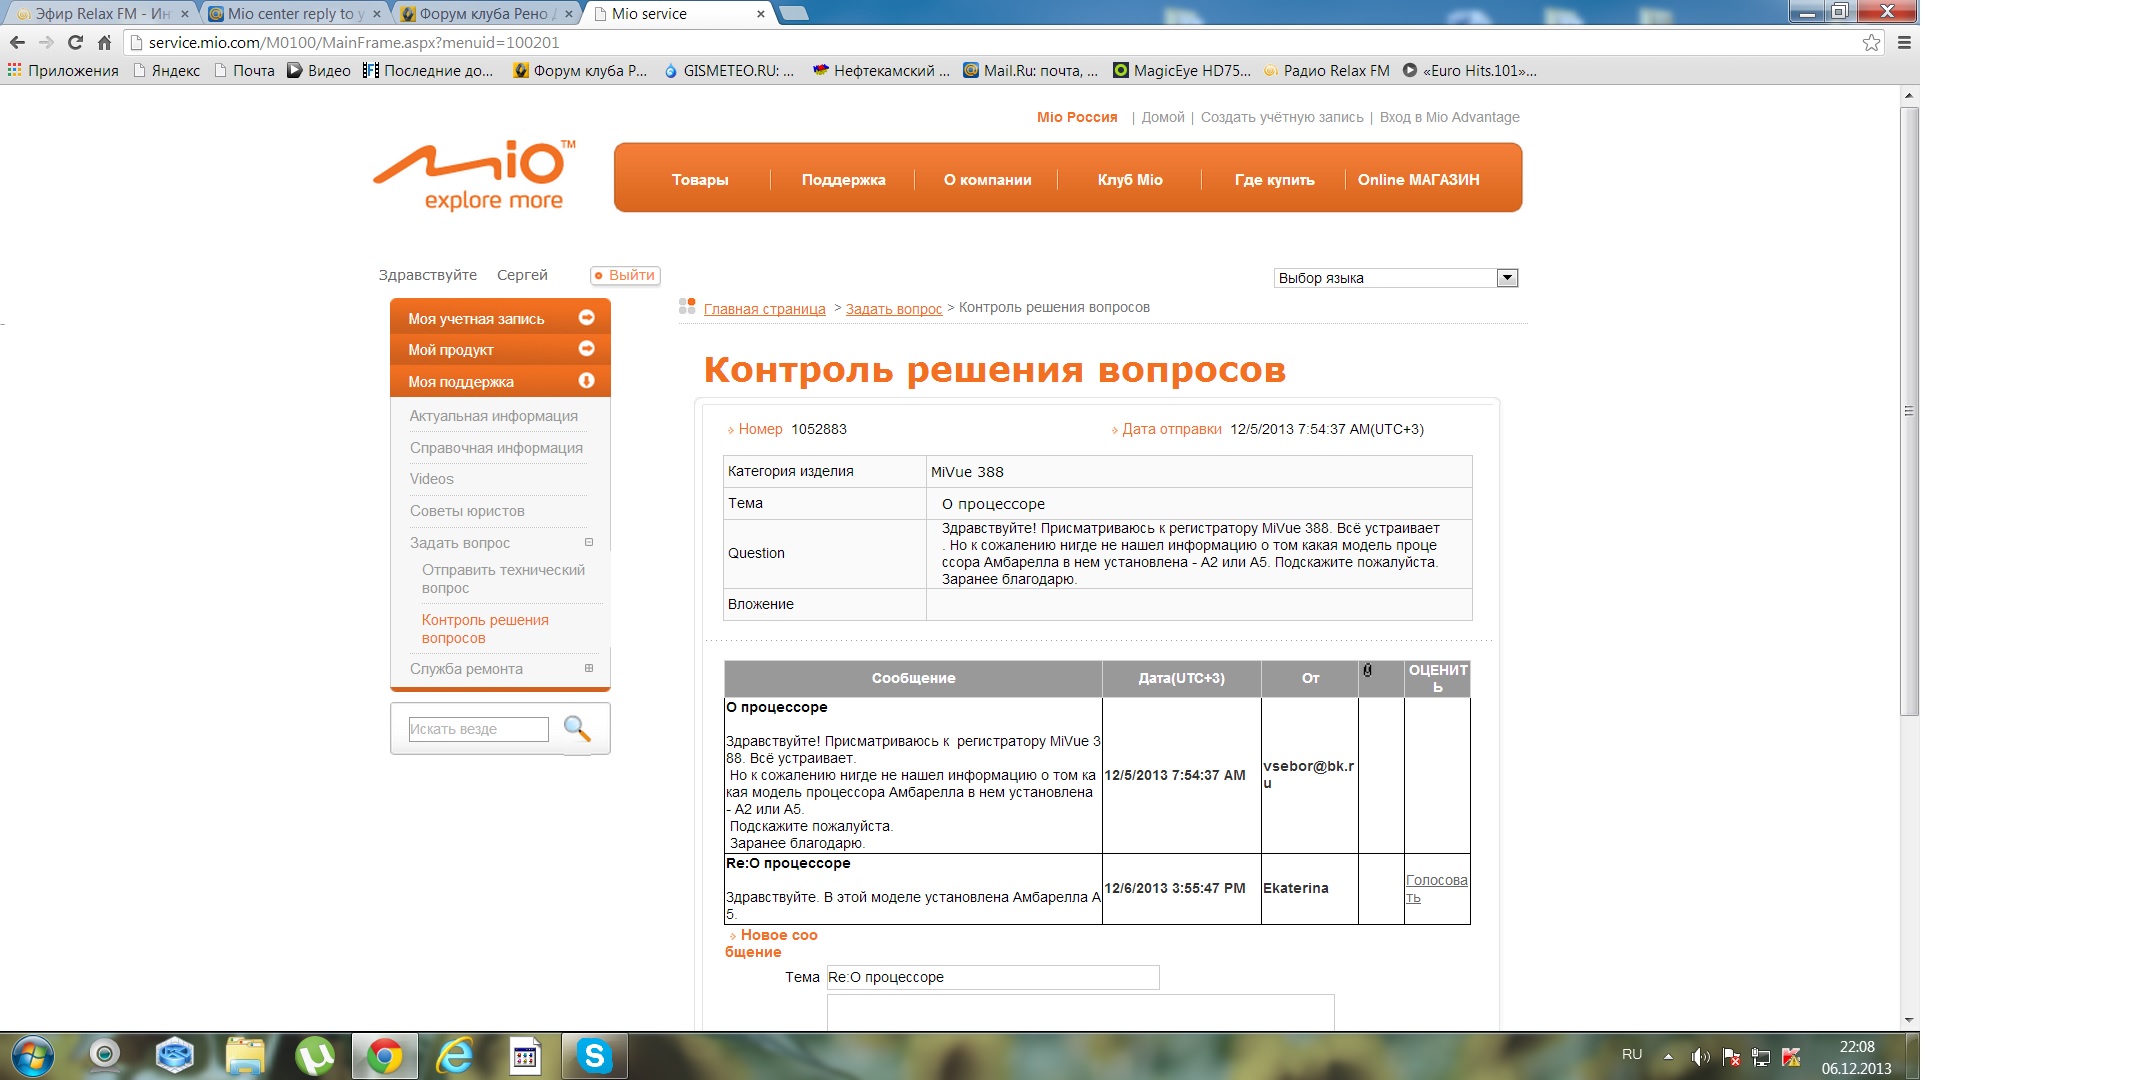Click the forward navigation arrow
This screenshot has width=2144, height=1080.
[x=46, y=42]
